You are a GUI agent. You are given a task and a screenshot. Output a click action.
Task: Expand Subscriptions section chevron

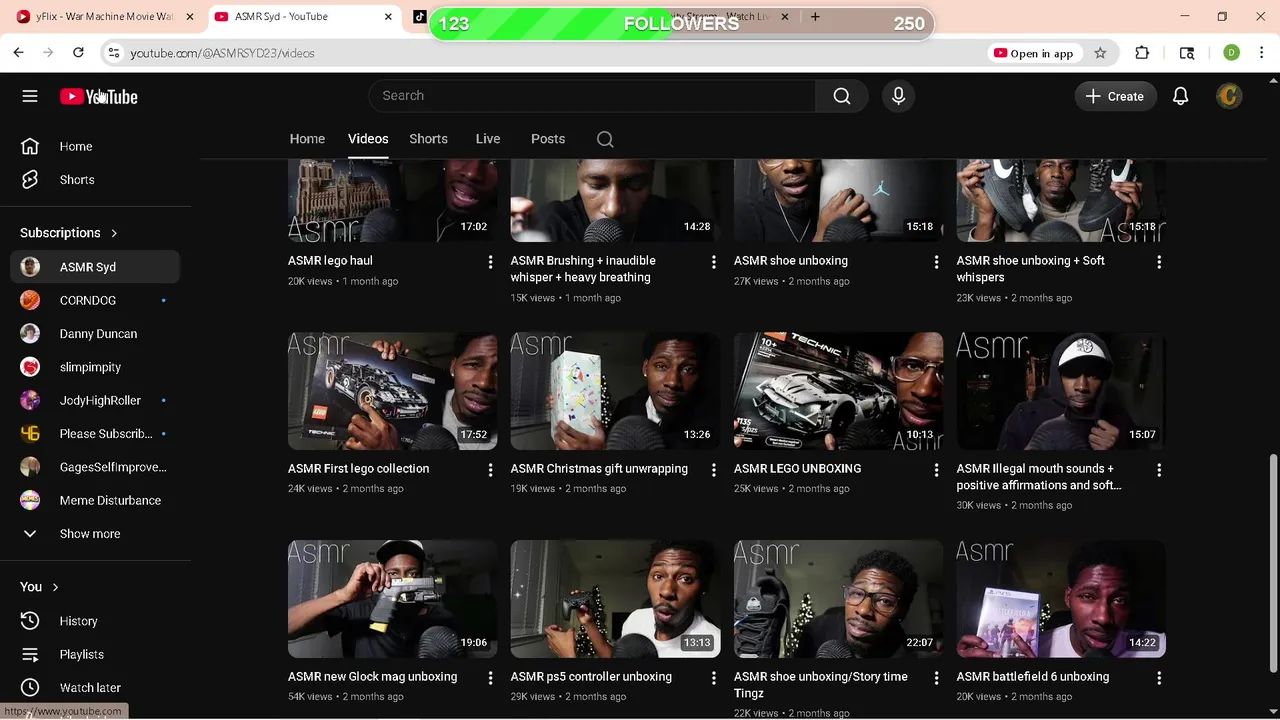pos(114,233)
